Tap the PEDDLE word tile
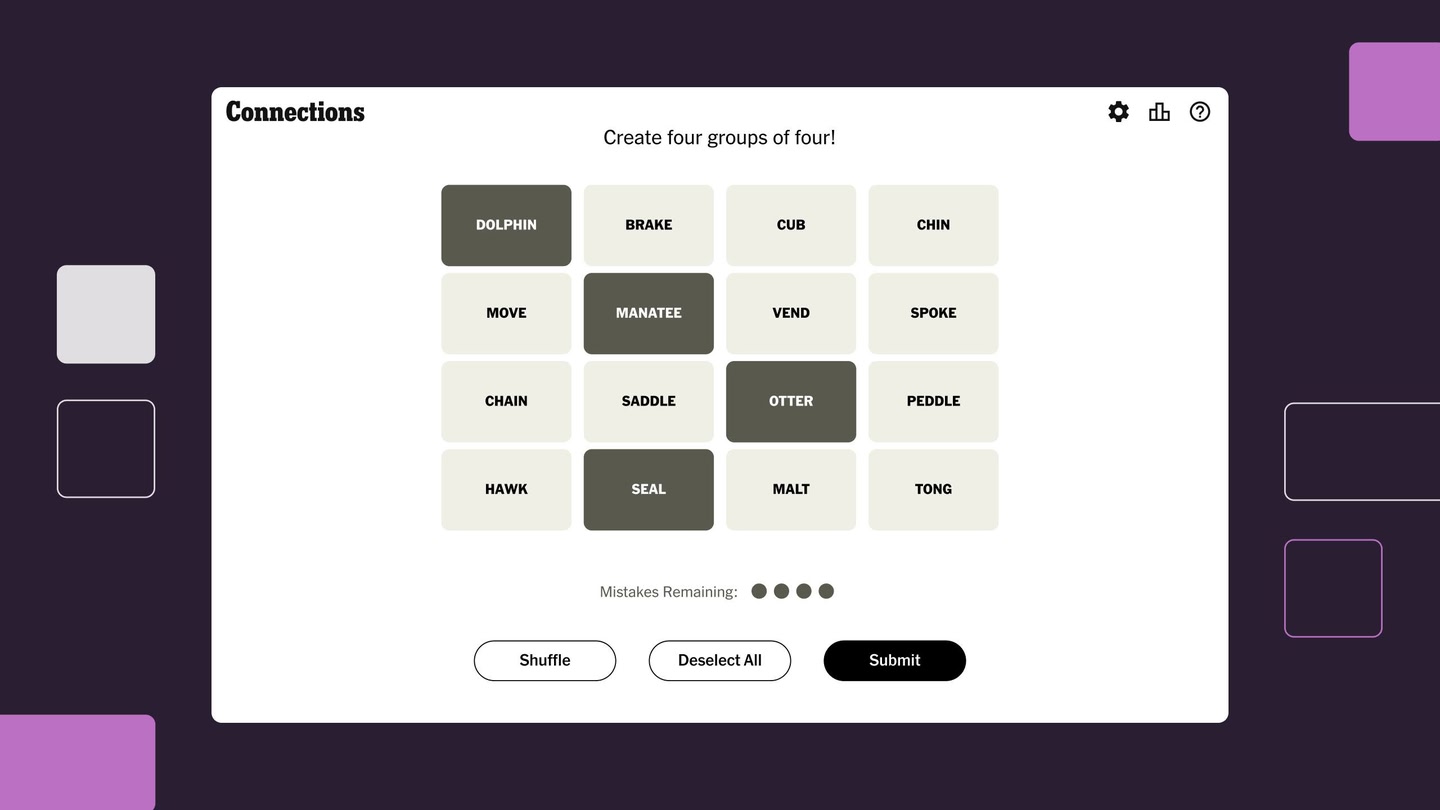This screenshot has height=810, width=1440. pos(932,401)
